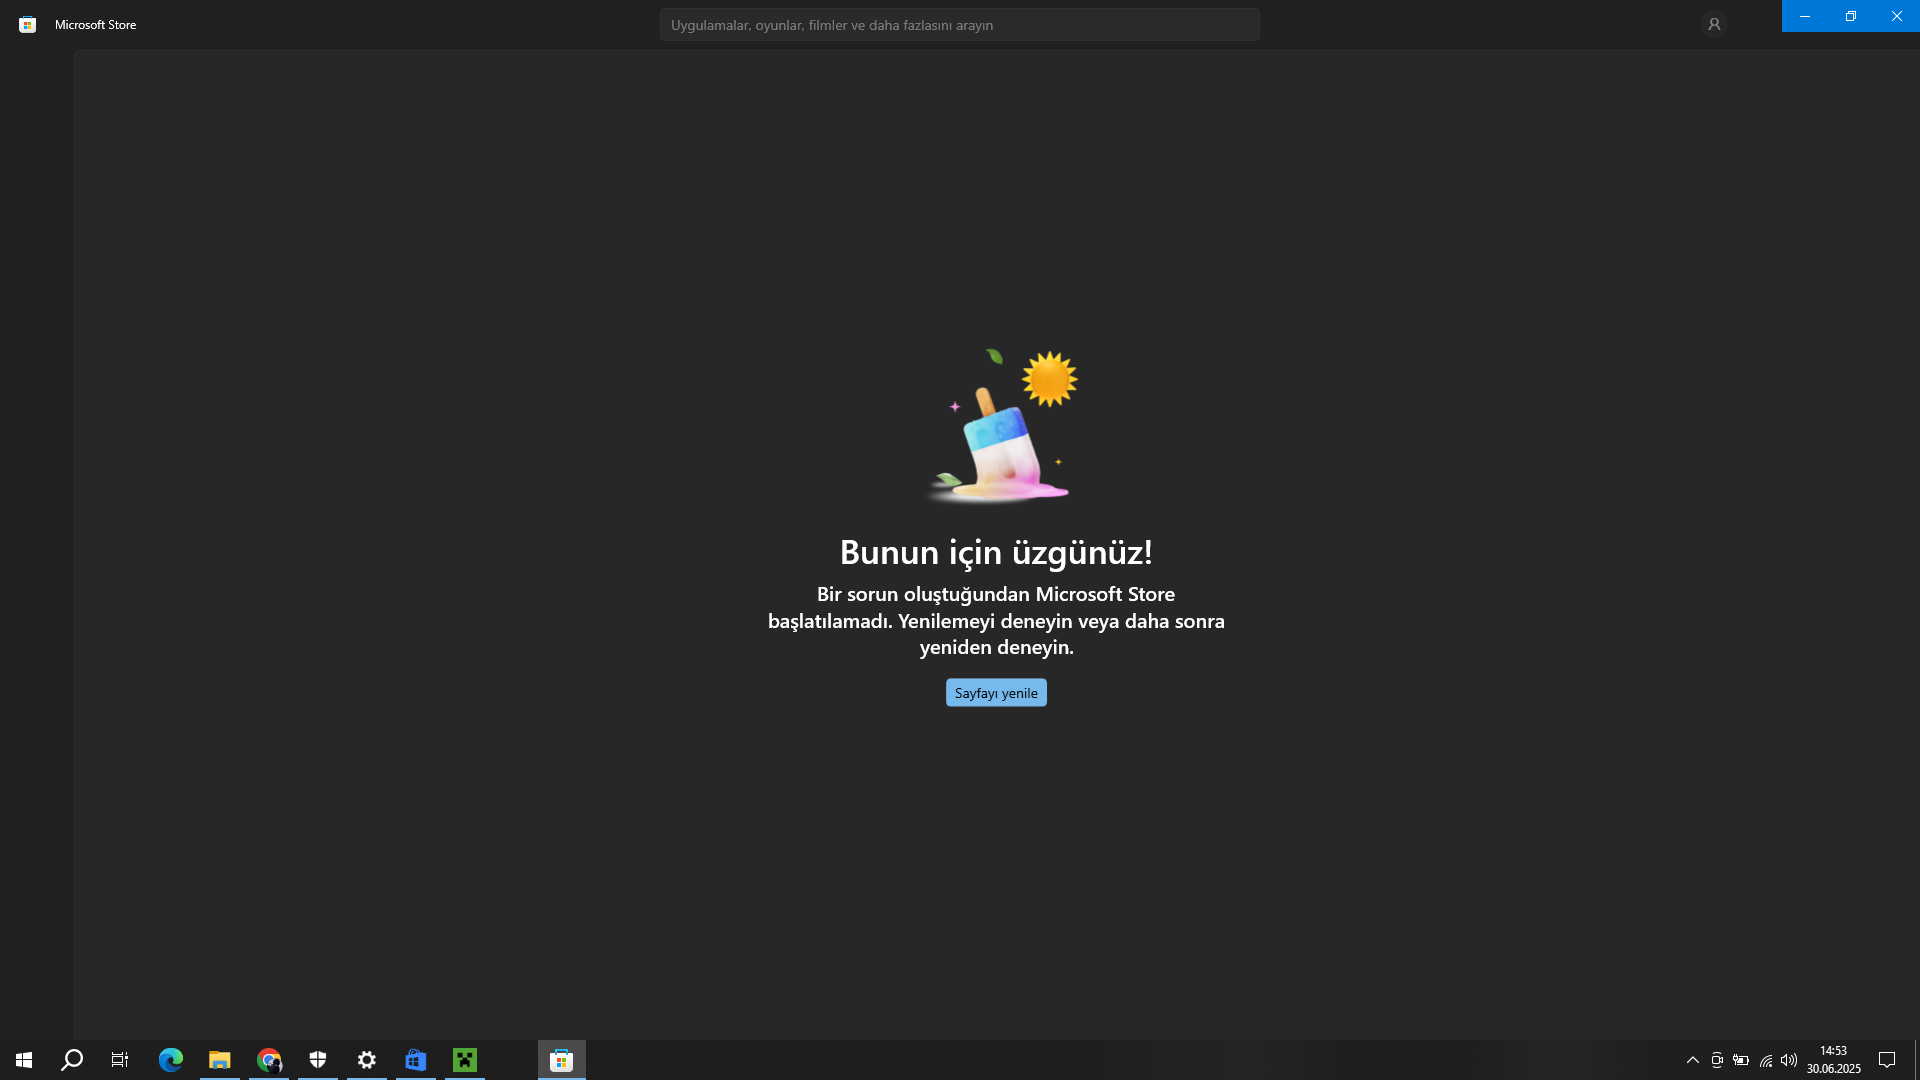1920x1080 pixels.
Task: Open the volume speaker control
Action: coord(1789,1060)
